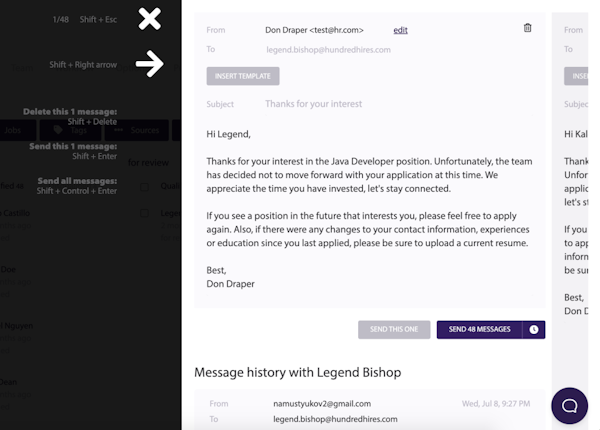The image size is (600, 430).
Task: Edit the Subject field text
Action: pyautogui.click(x=315, y=104)
